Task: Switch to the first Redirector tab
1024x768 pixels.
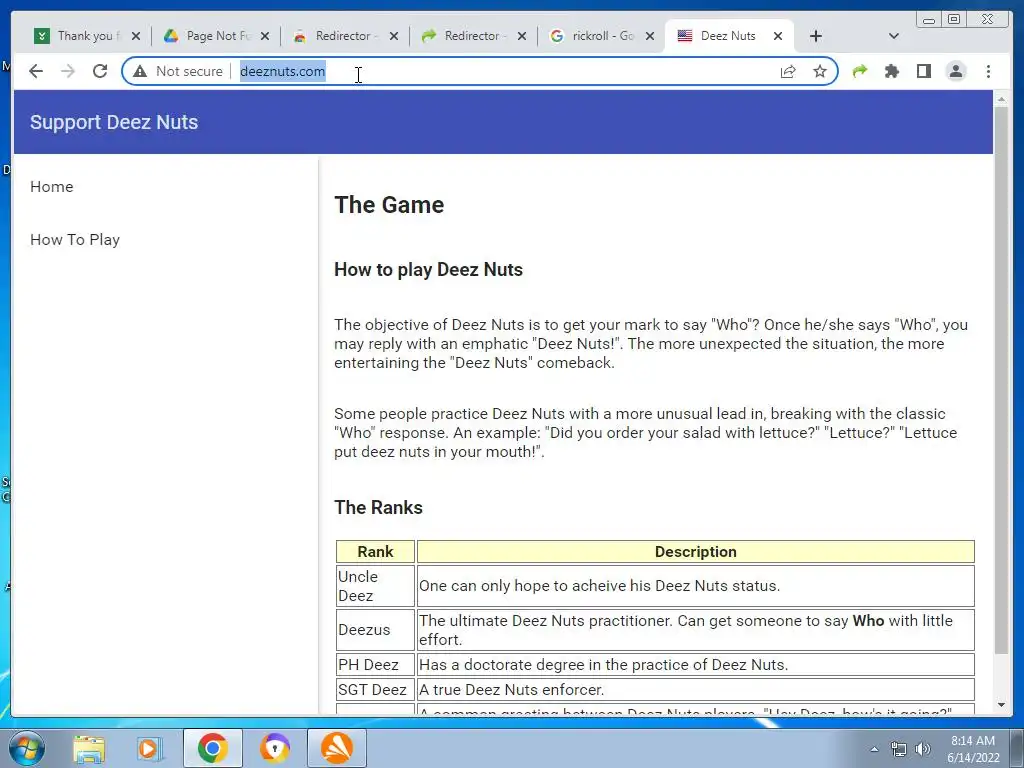Action: [x=343, y=36]
